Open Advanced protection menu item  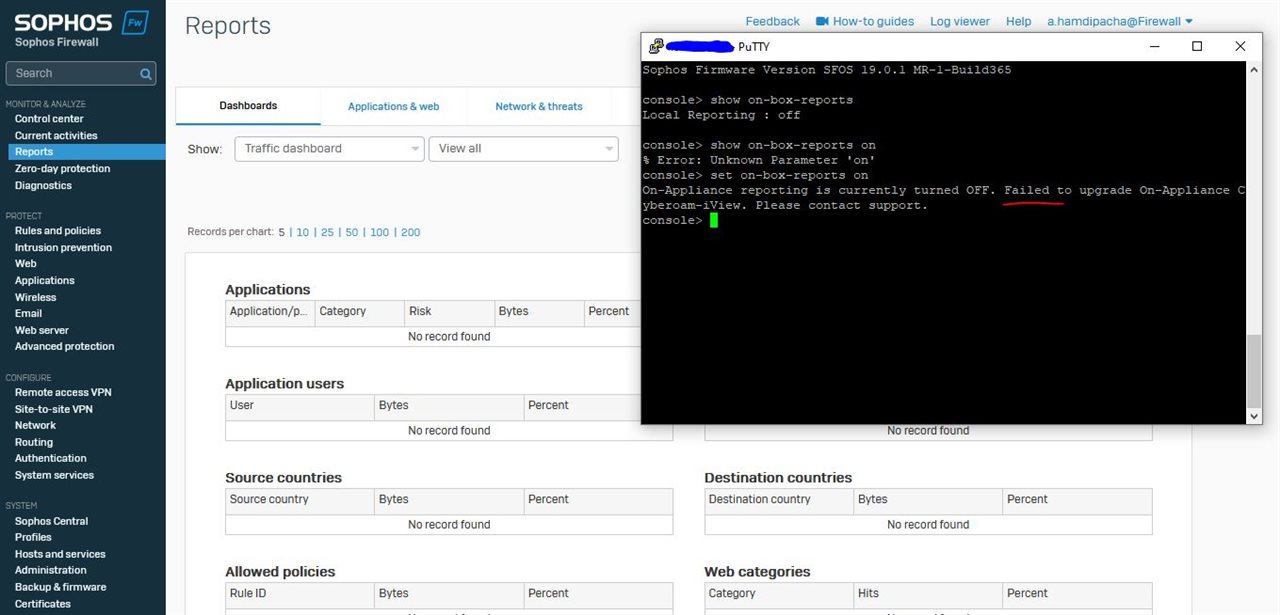tap(64, 347)
